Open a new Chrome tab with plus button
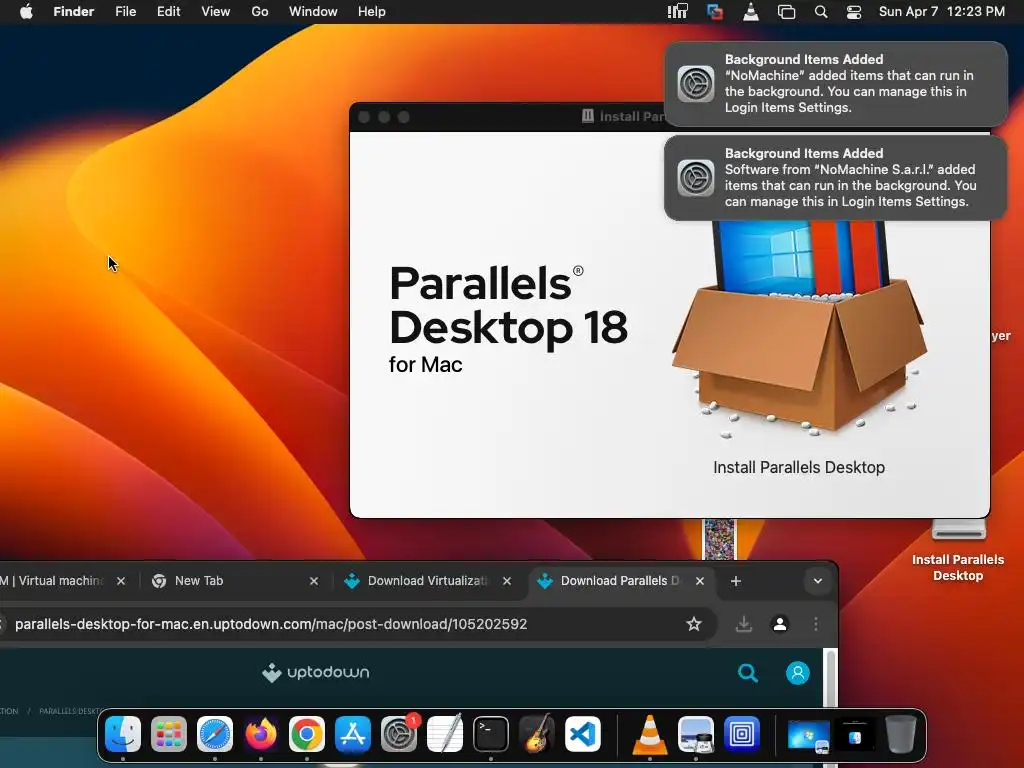Viewport: 1024px width, 768px height. click(x=735, y=581)
